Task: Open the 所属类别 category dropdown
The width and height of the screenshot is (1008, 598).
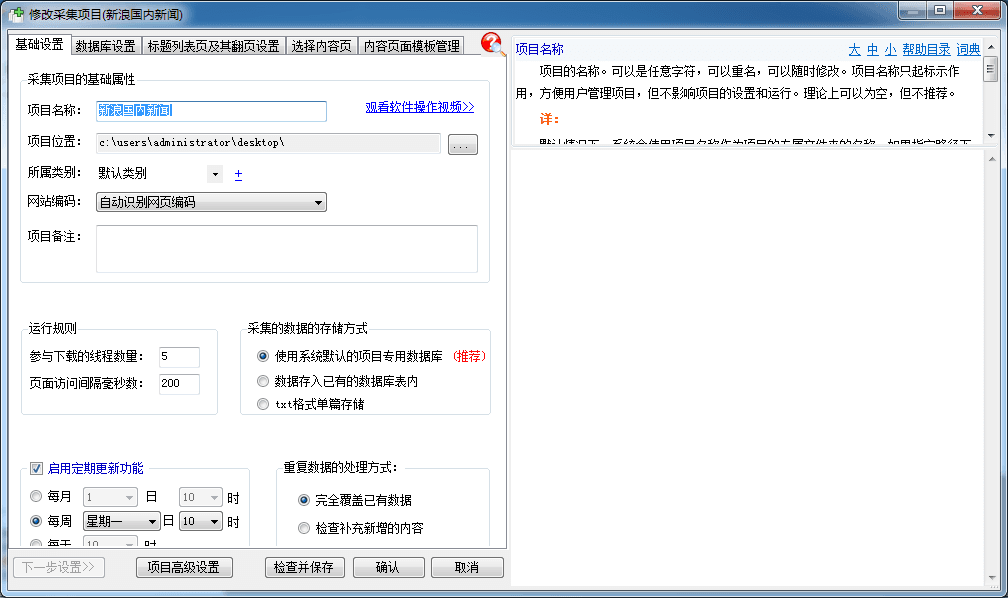Action: 215,174
